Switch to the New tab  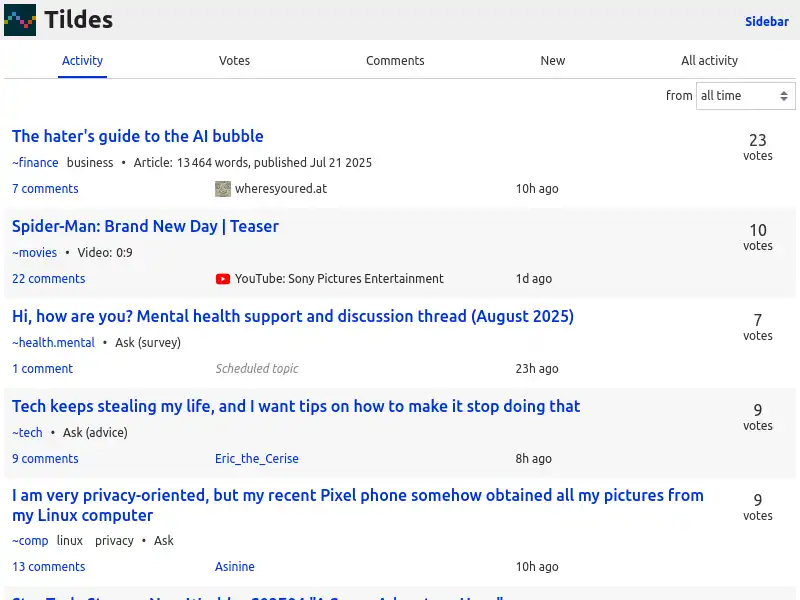coord(553,61)
